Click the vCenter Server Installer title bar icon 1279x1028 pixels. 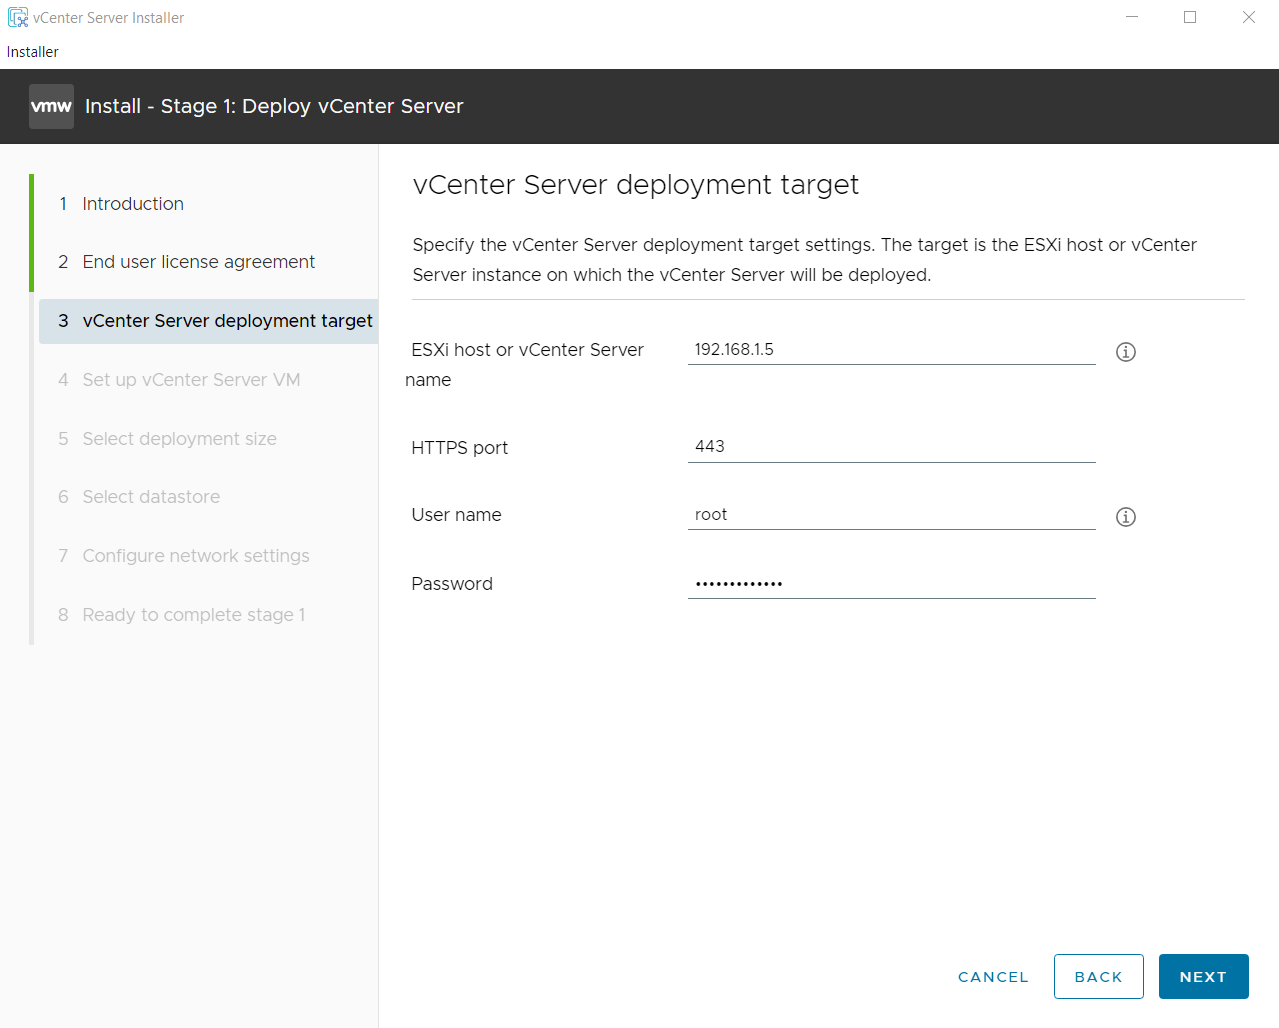[17, 18]
